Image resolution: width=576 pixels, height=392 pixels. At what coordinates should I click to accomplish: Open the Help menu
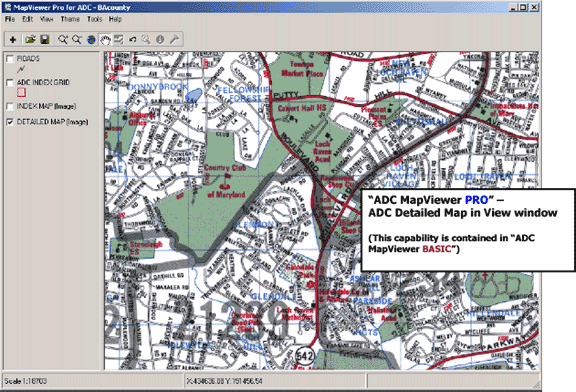[x=115, y=19]
